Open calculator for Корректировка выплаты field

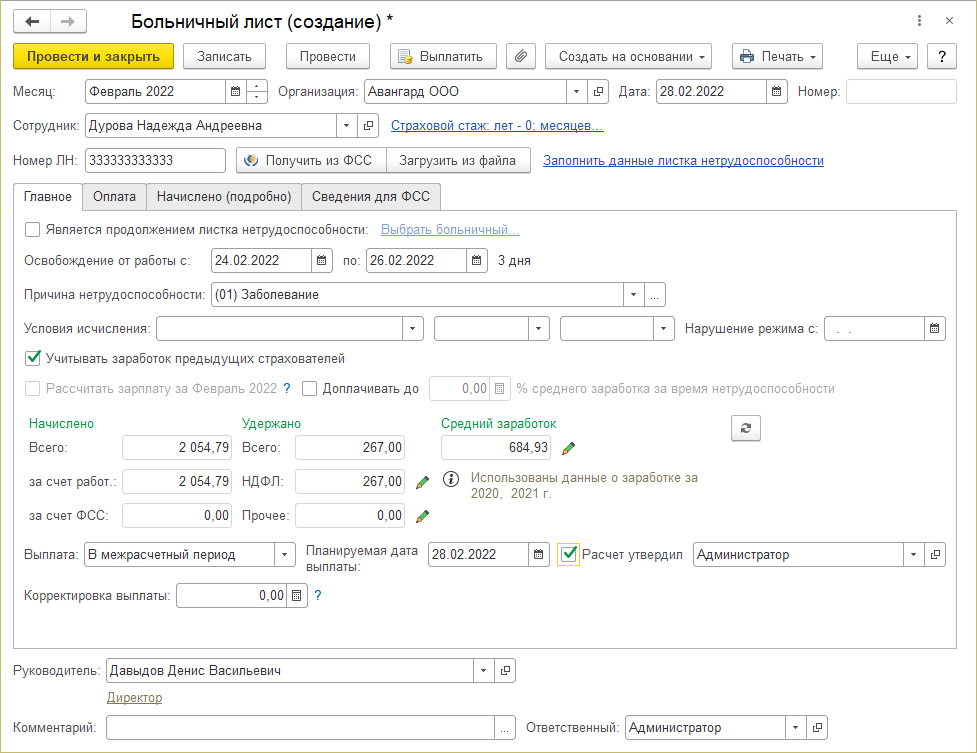pos(296,596)
